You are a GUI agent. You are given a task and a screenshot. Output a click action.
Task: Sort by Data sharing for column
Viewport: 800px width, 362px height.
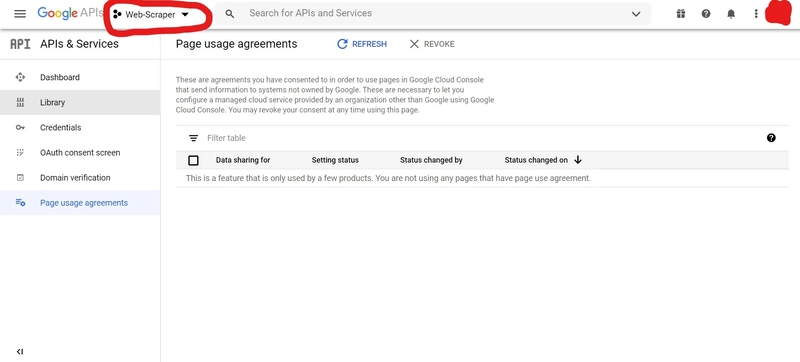point(243,160)
